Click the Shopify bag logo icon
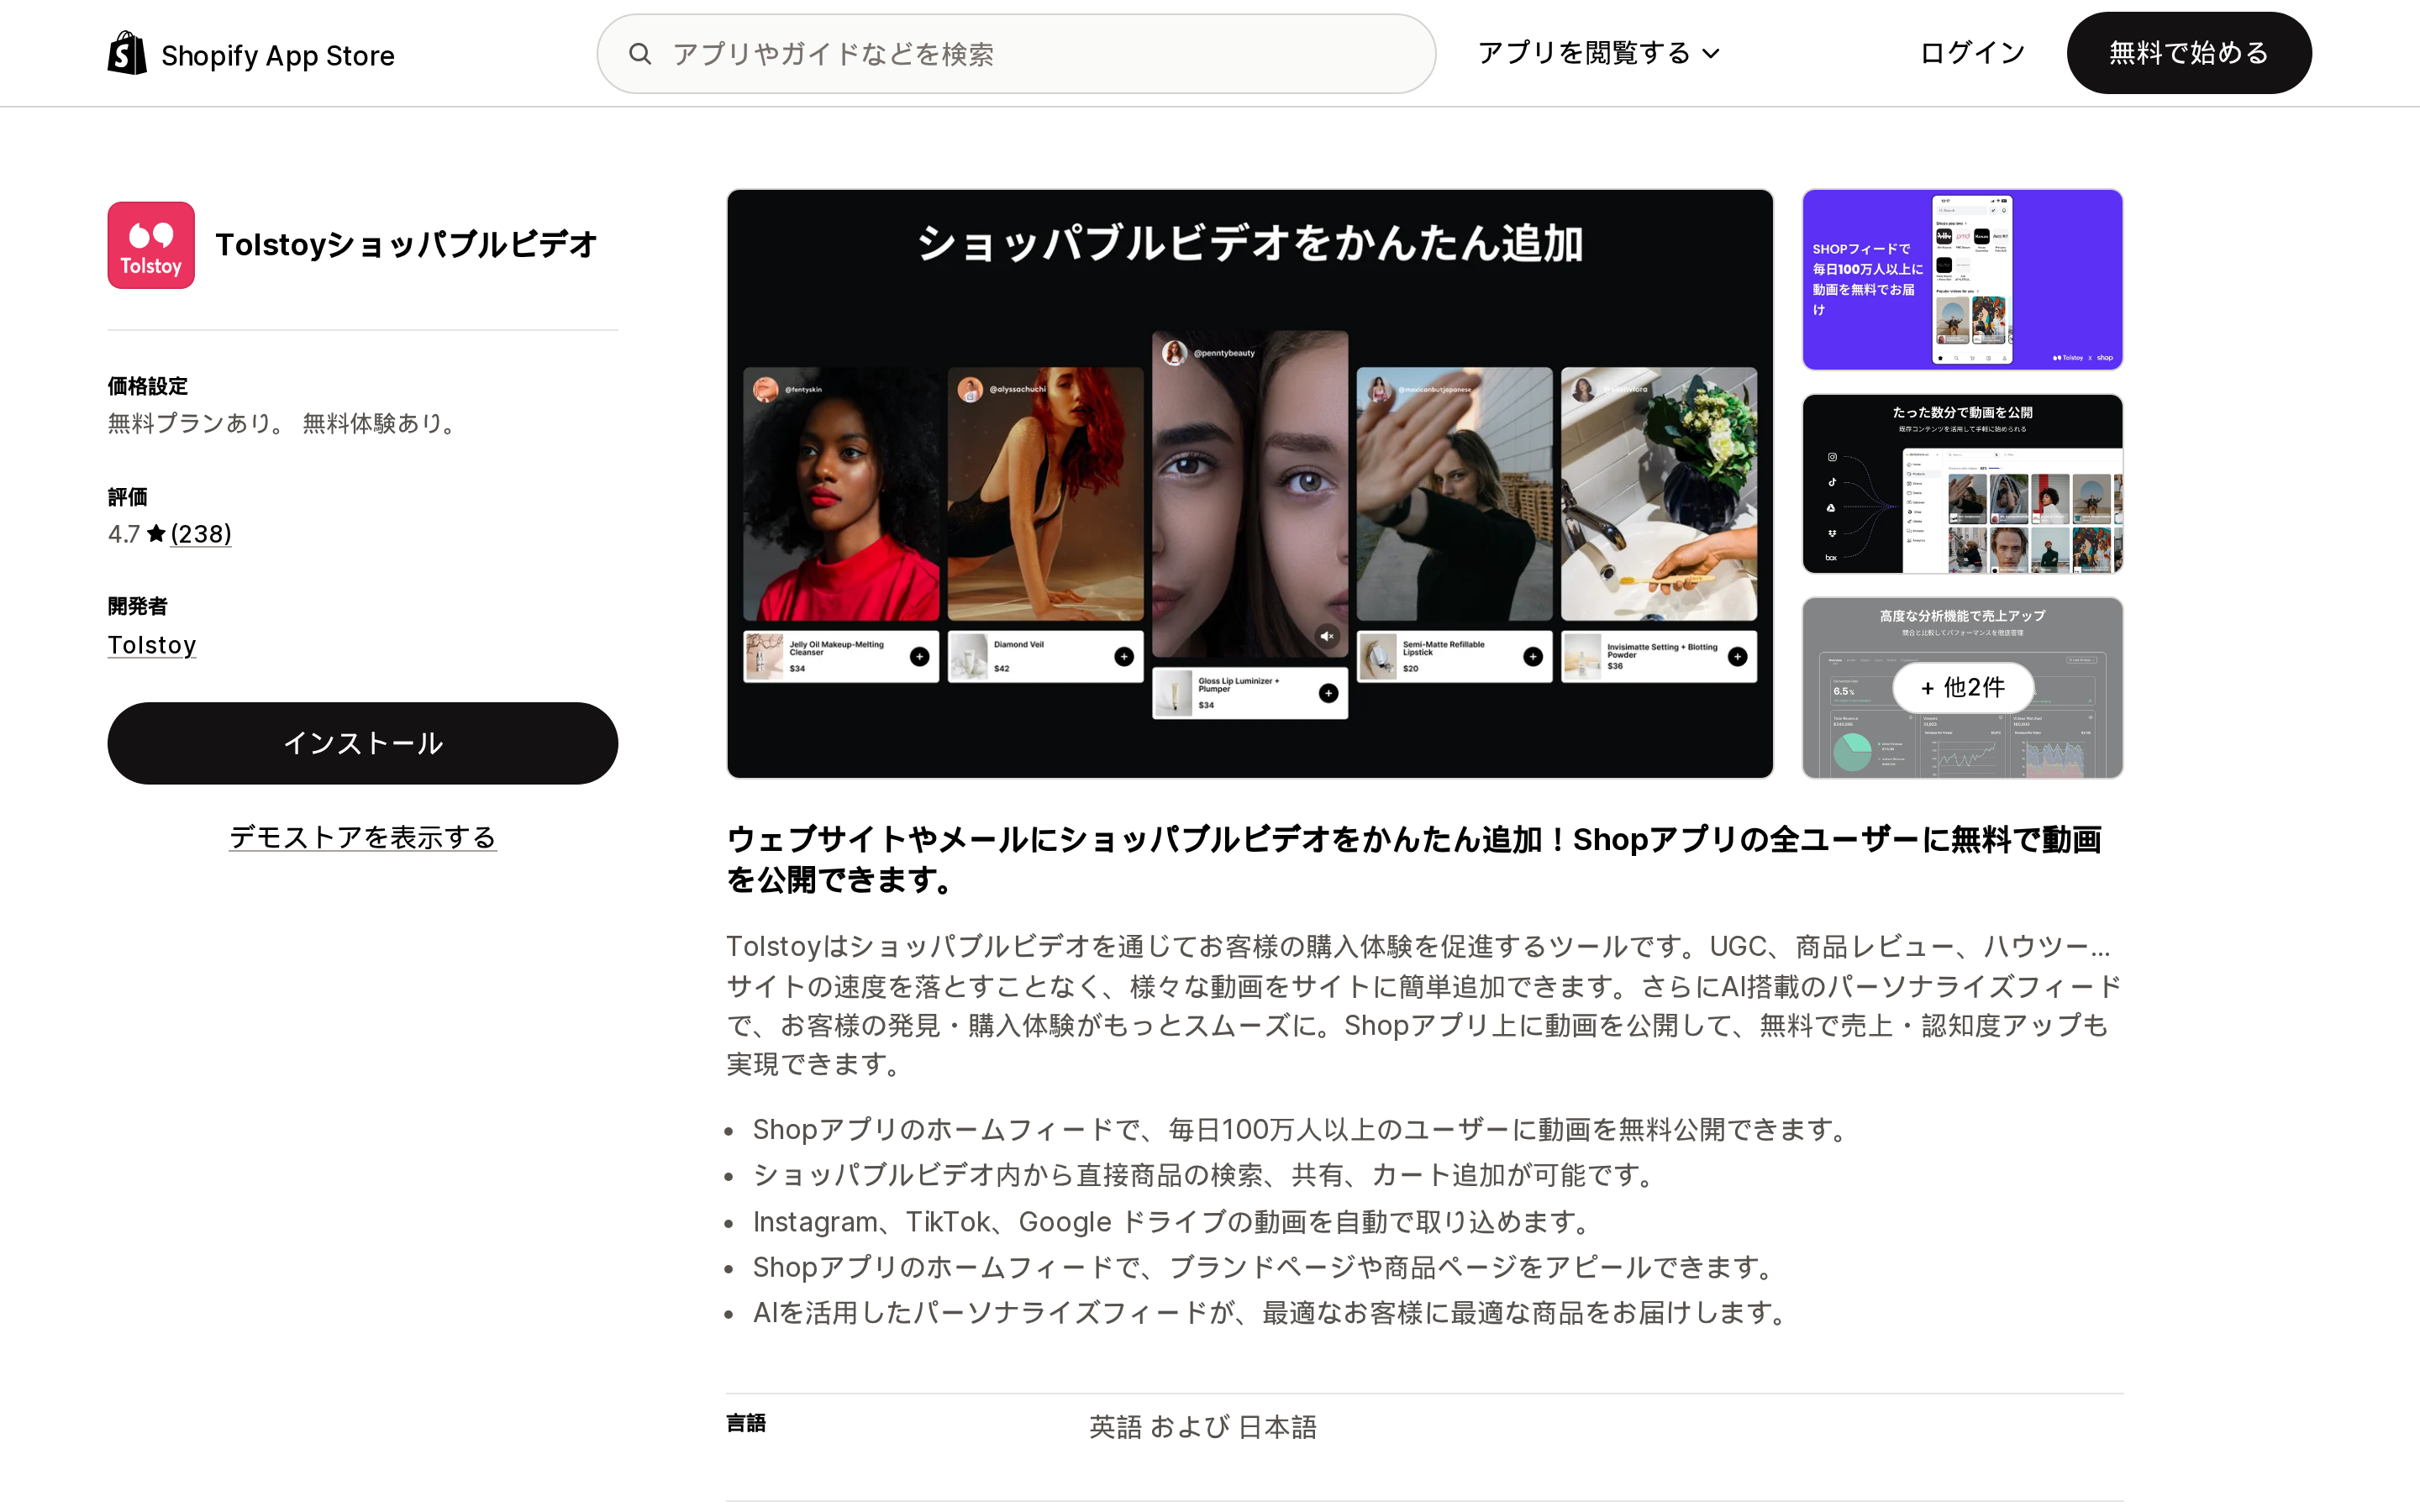This screenshot has height=1512, width=2420. 127,53
